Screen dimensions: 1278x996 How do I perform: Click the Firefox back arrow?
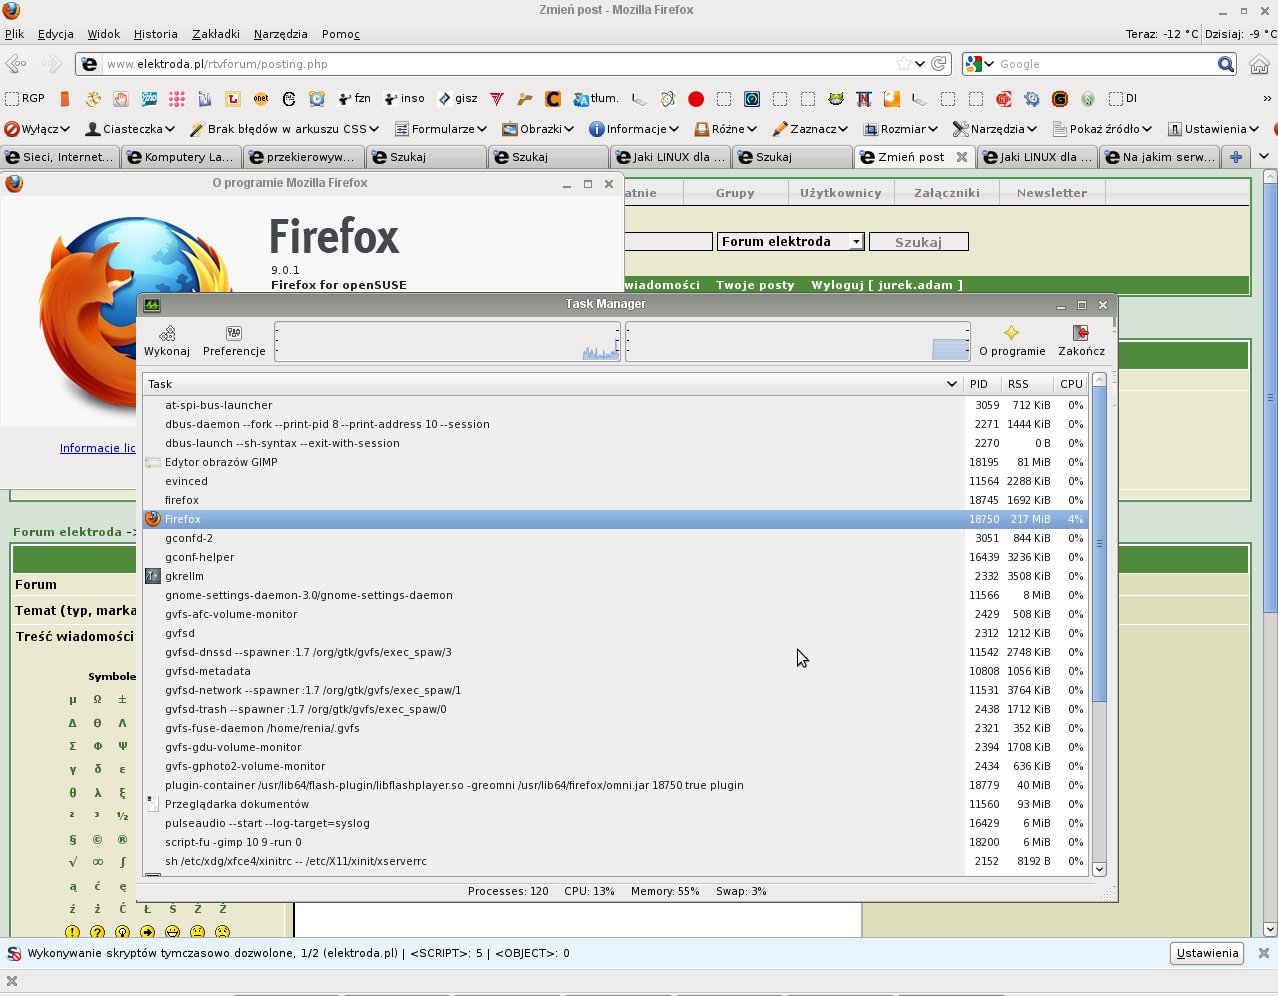[x=16, y=64]
